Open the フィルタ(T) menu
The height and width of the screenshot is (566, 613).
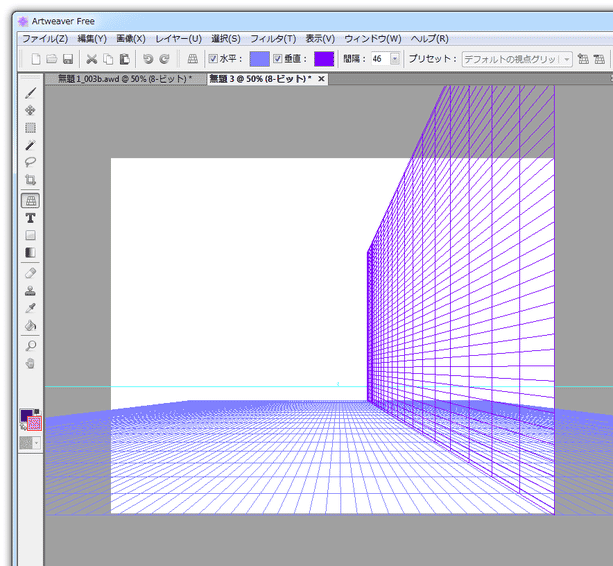[273, 39]
